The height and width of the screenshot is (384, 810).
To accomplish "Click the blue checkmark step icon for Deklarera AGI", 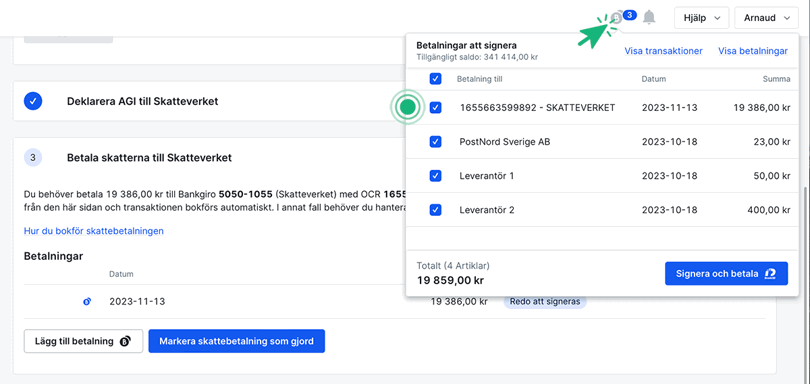I will point(33,101).
